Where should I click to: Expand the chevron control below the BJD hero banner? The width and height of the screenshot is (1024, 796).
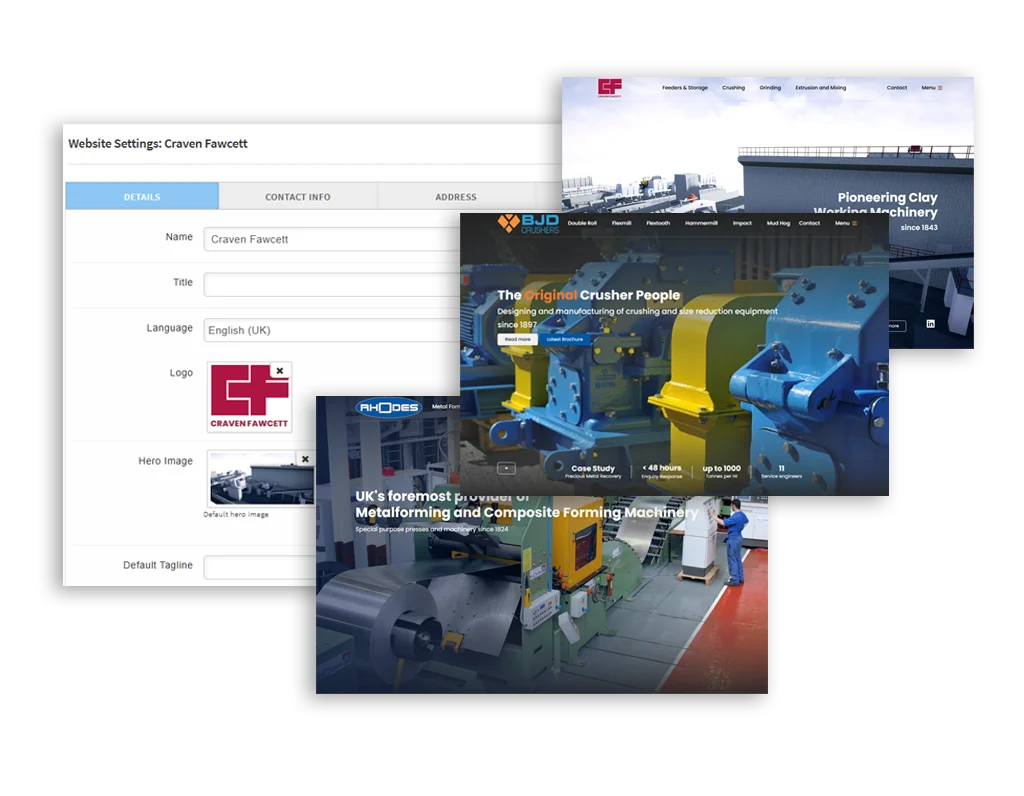pos(506,468)
